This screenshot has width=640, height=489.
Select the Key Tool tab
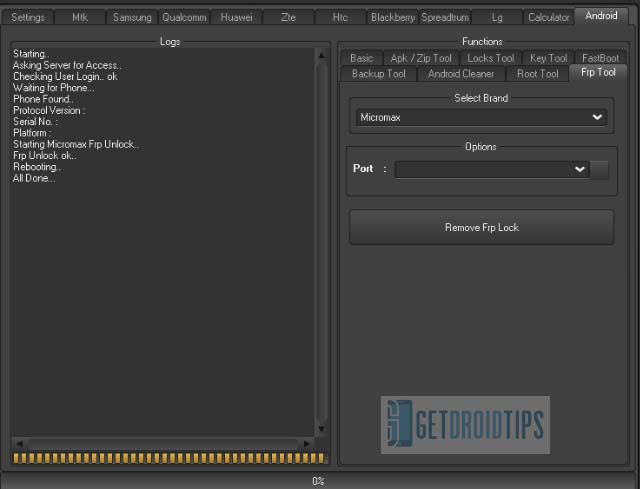pyautogui.click(x=549, y=58)
